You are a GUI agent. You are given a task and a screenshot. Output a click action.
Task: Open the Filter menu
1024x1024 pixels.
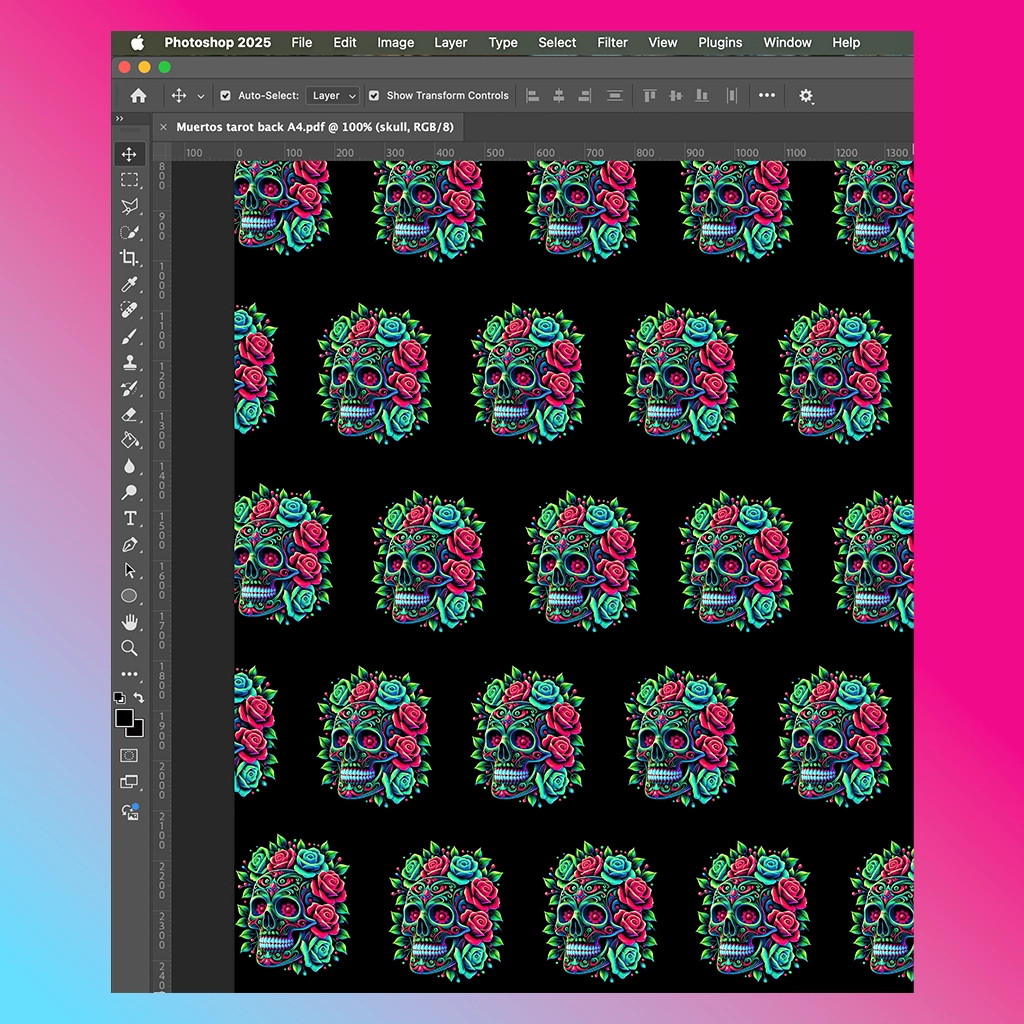613,42
